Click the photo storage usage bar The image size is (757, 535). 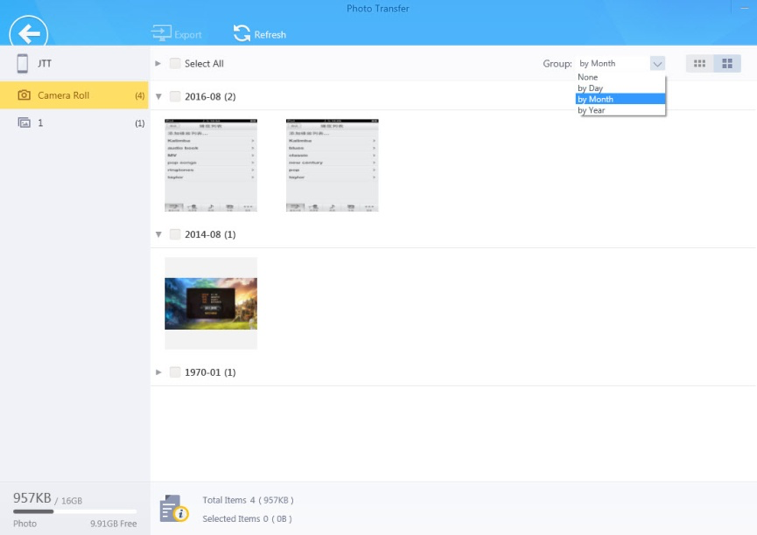(75, 511)
